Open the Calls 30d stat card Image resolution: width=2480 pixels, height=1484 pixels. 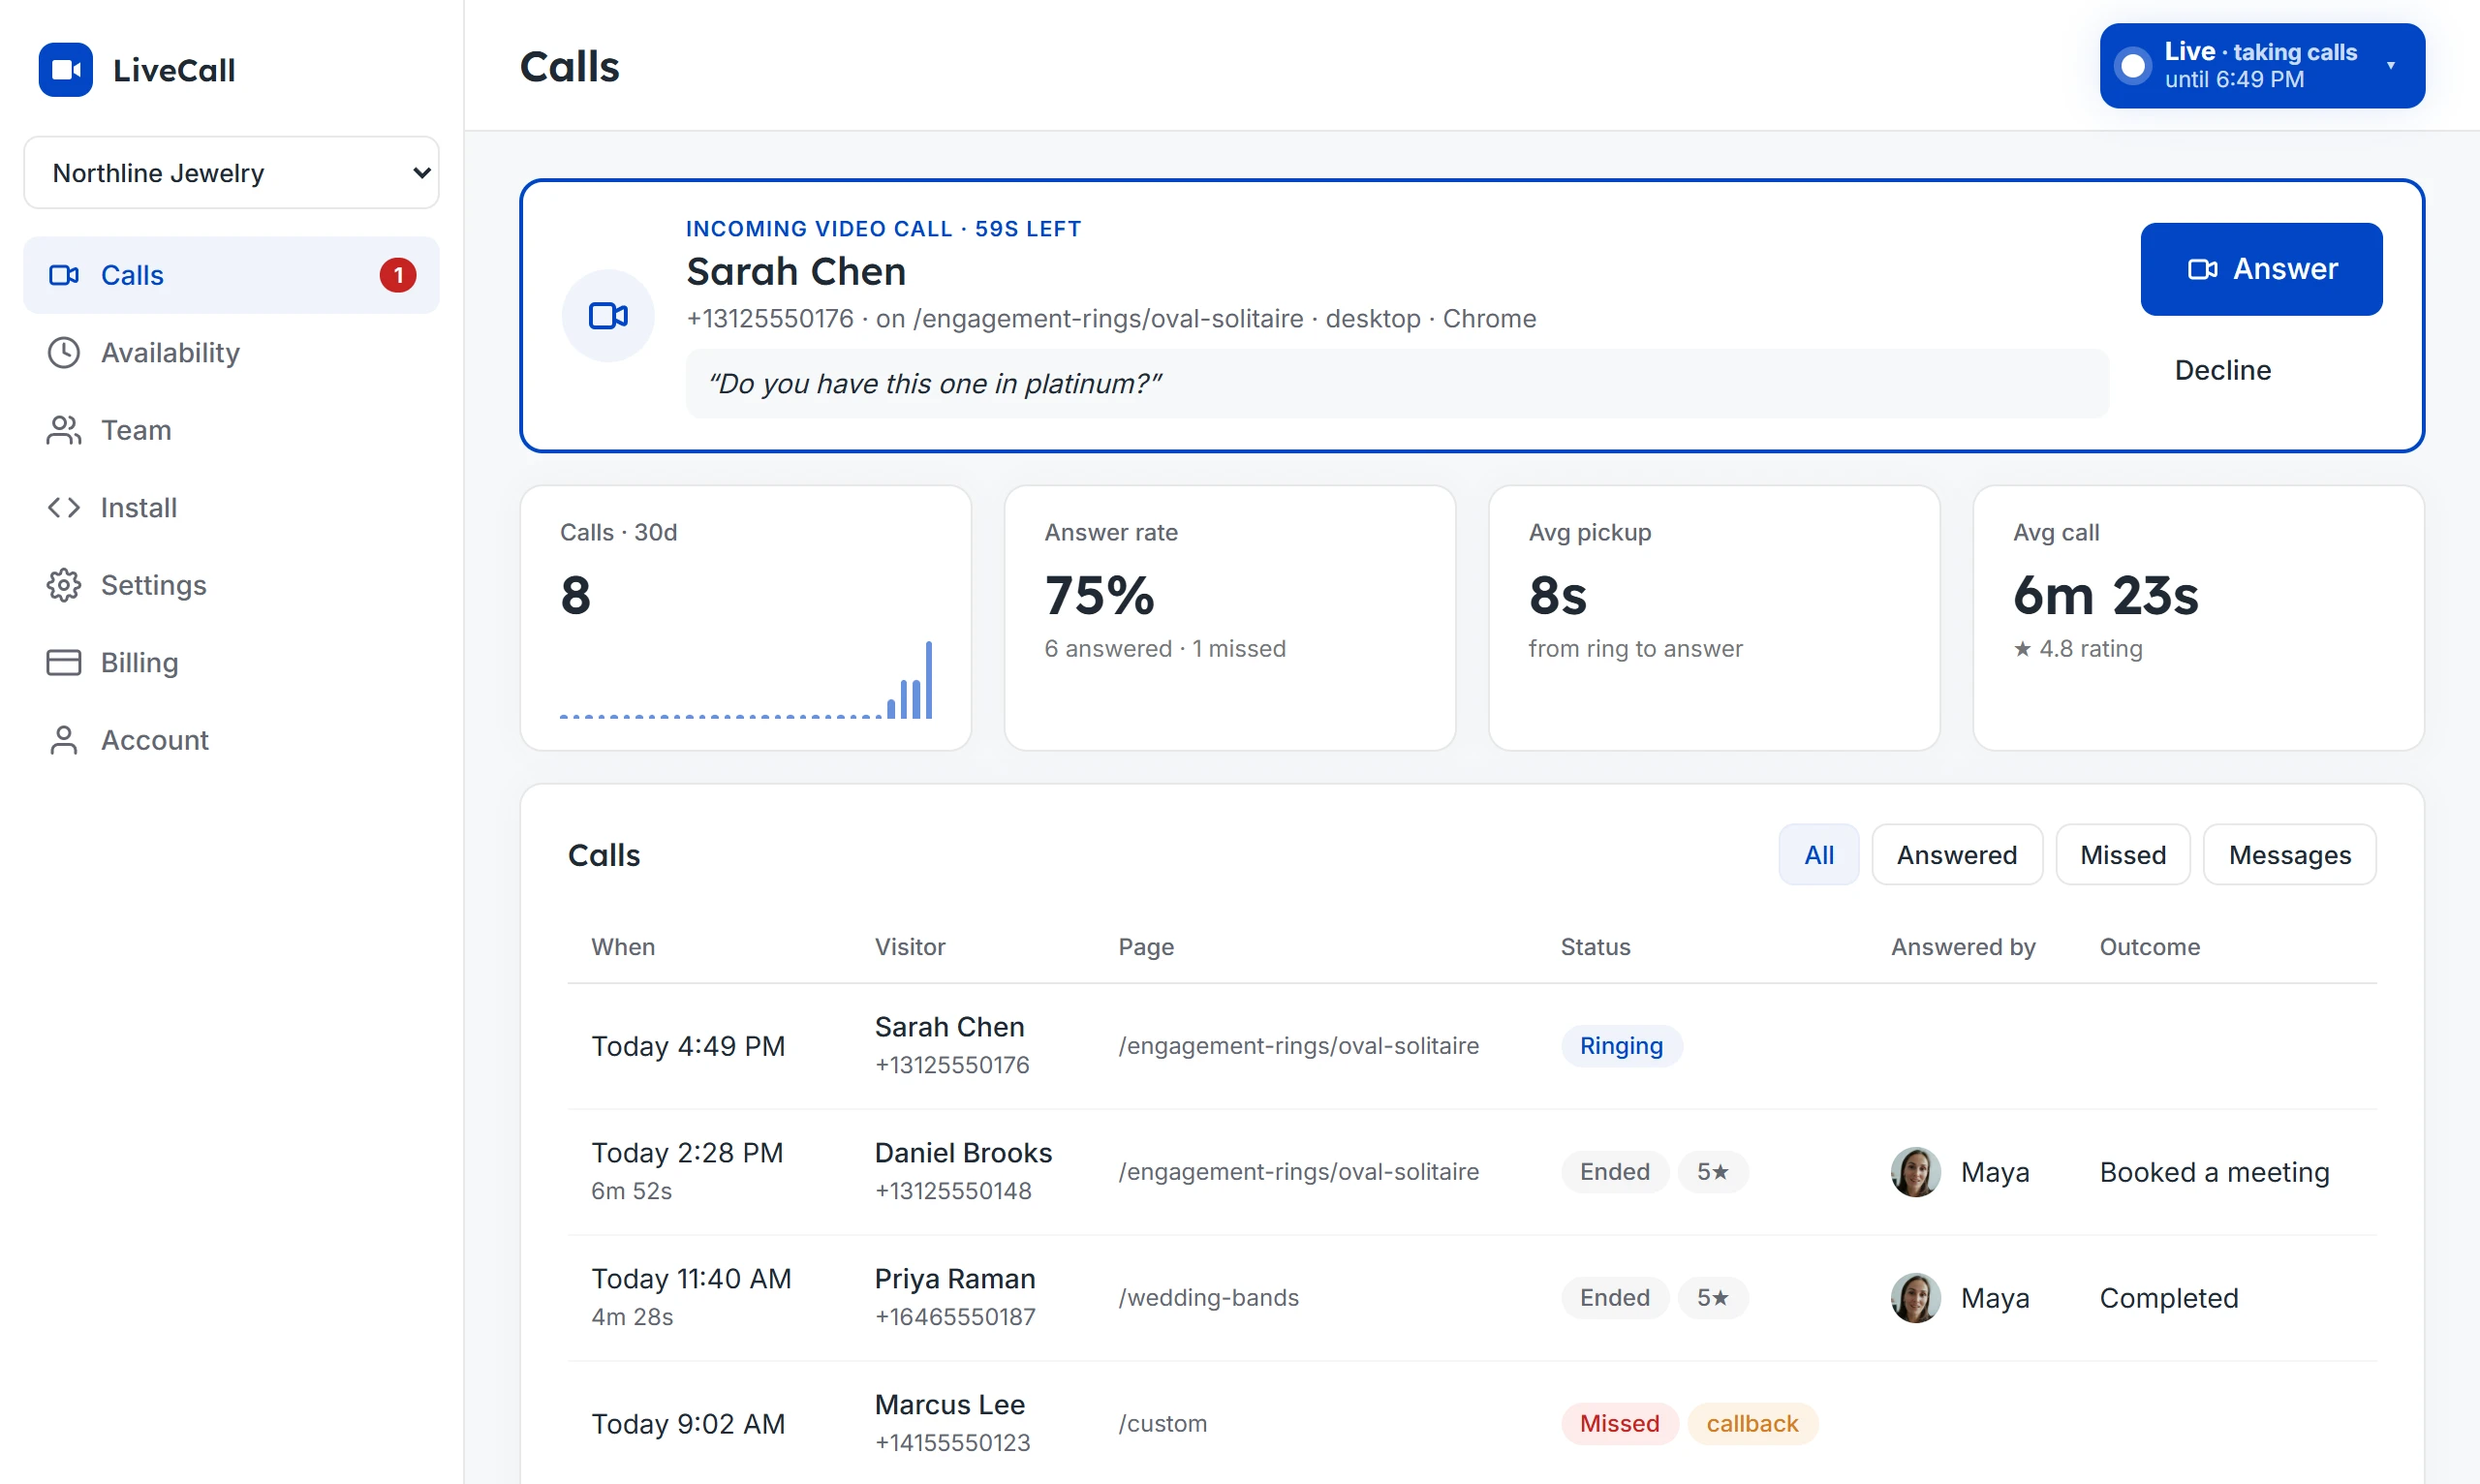(x=746, y=617)
